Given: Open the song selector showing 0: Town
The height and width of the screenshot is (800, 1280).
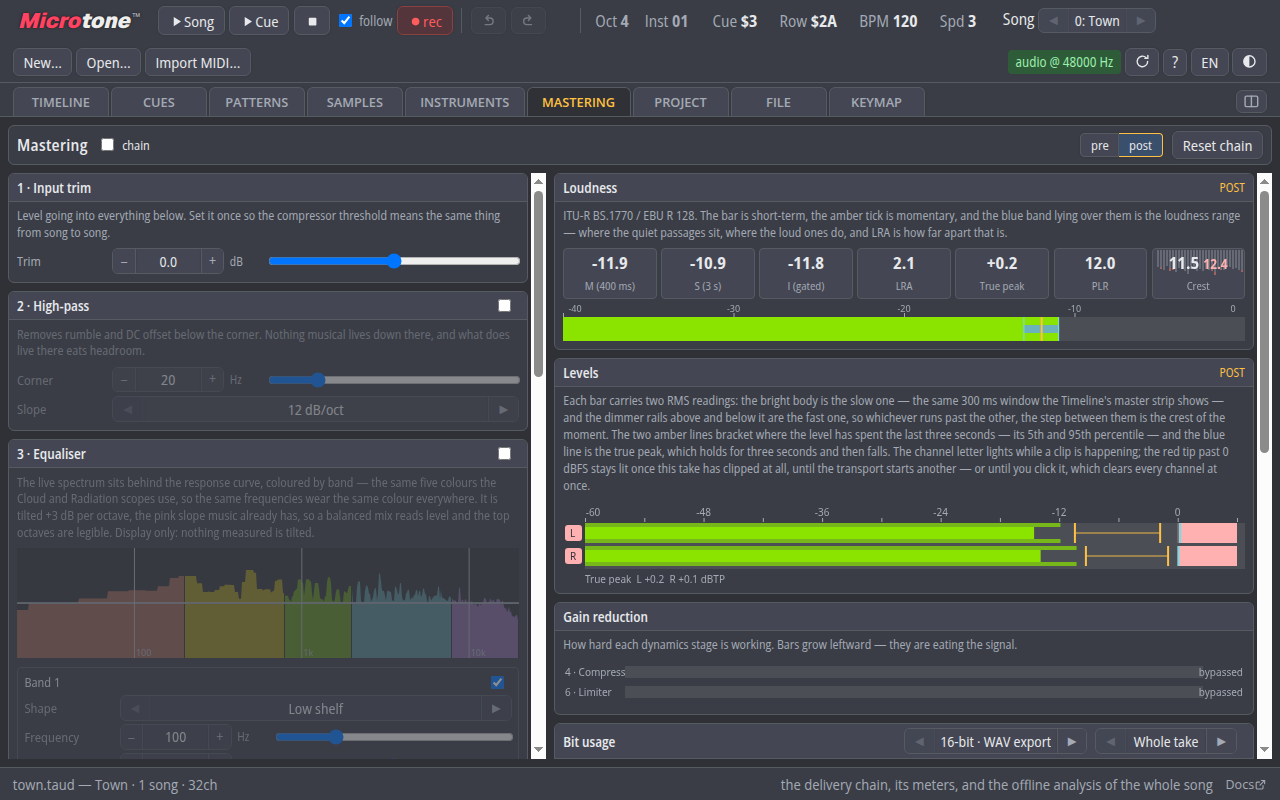Looking at the screenshot, I should [x=1097, y=21].
